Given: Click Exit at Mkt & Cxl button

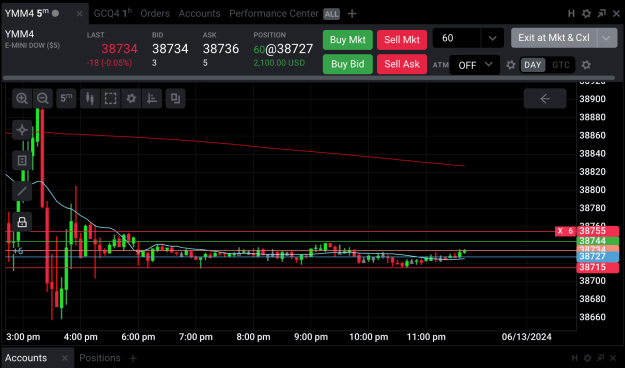Looking at the screenshot, I should pos(554,38).
